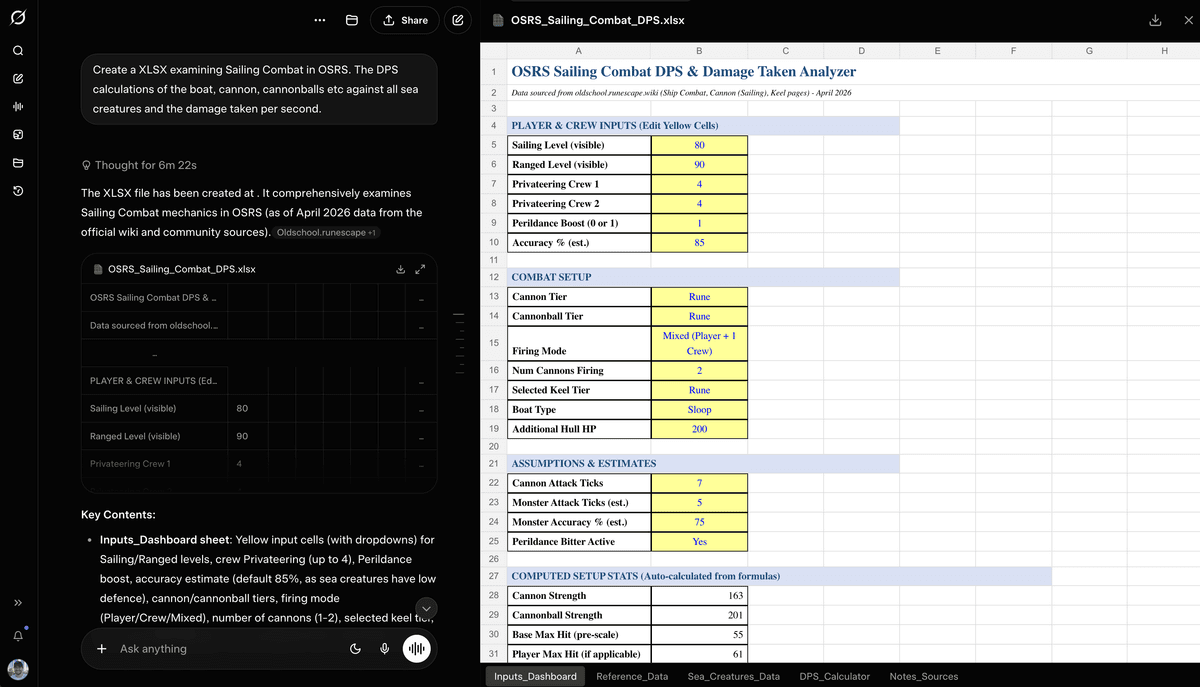Open the Imagine icon in the sidebar
This screenshot has height=687, width=1200.
click(19, 134)
